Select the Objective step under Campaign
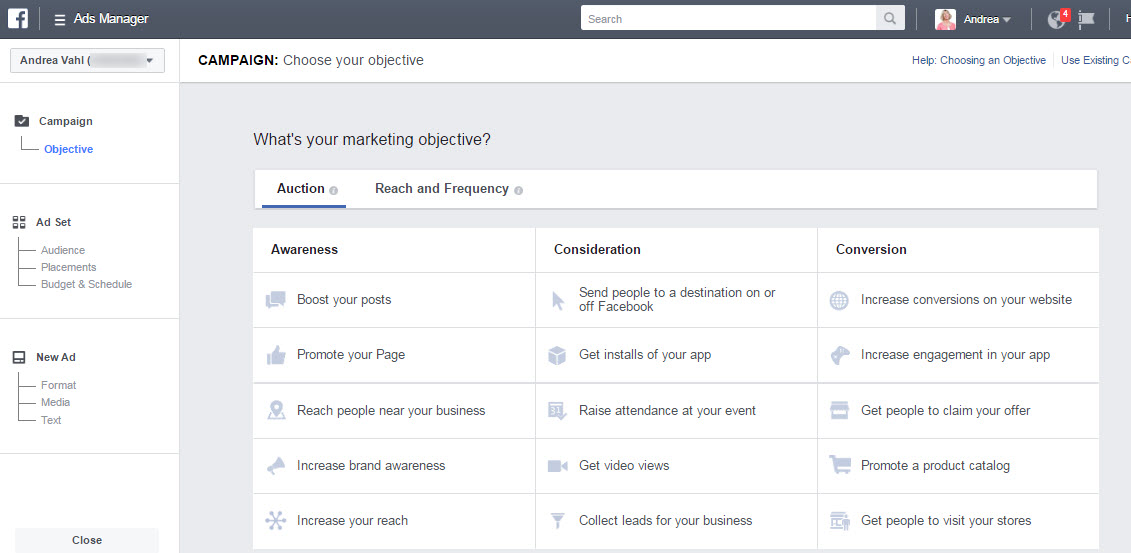Viewport: 1131px width, 553px height. [x=68, y=149]
